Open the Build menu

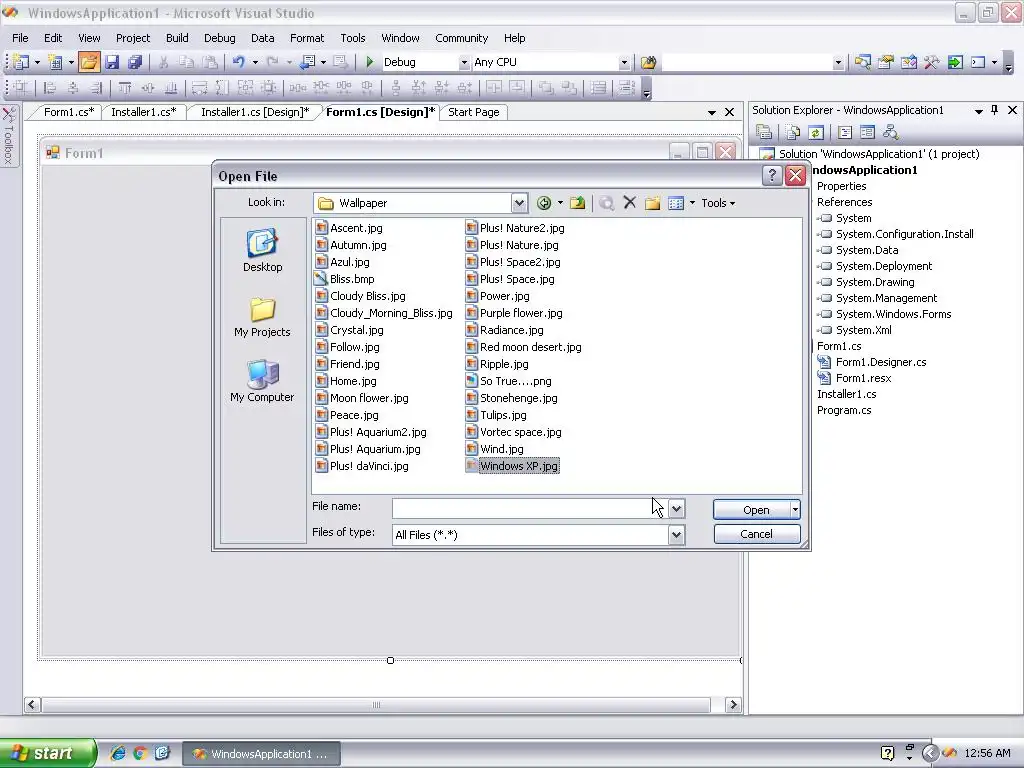(177, 38)
